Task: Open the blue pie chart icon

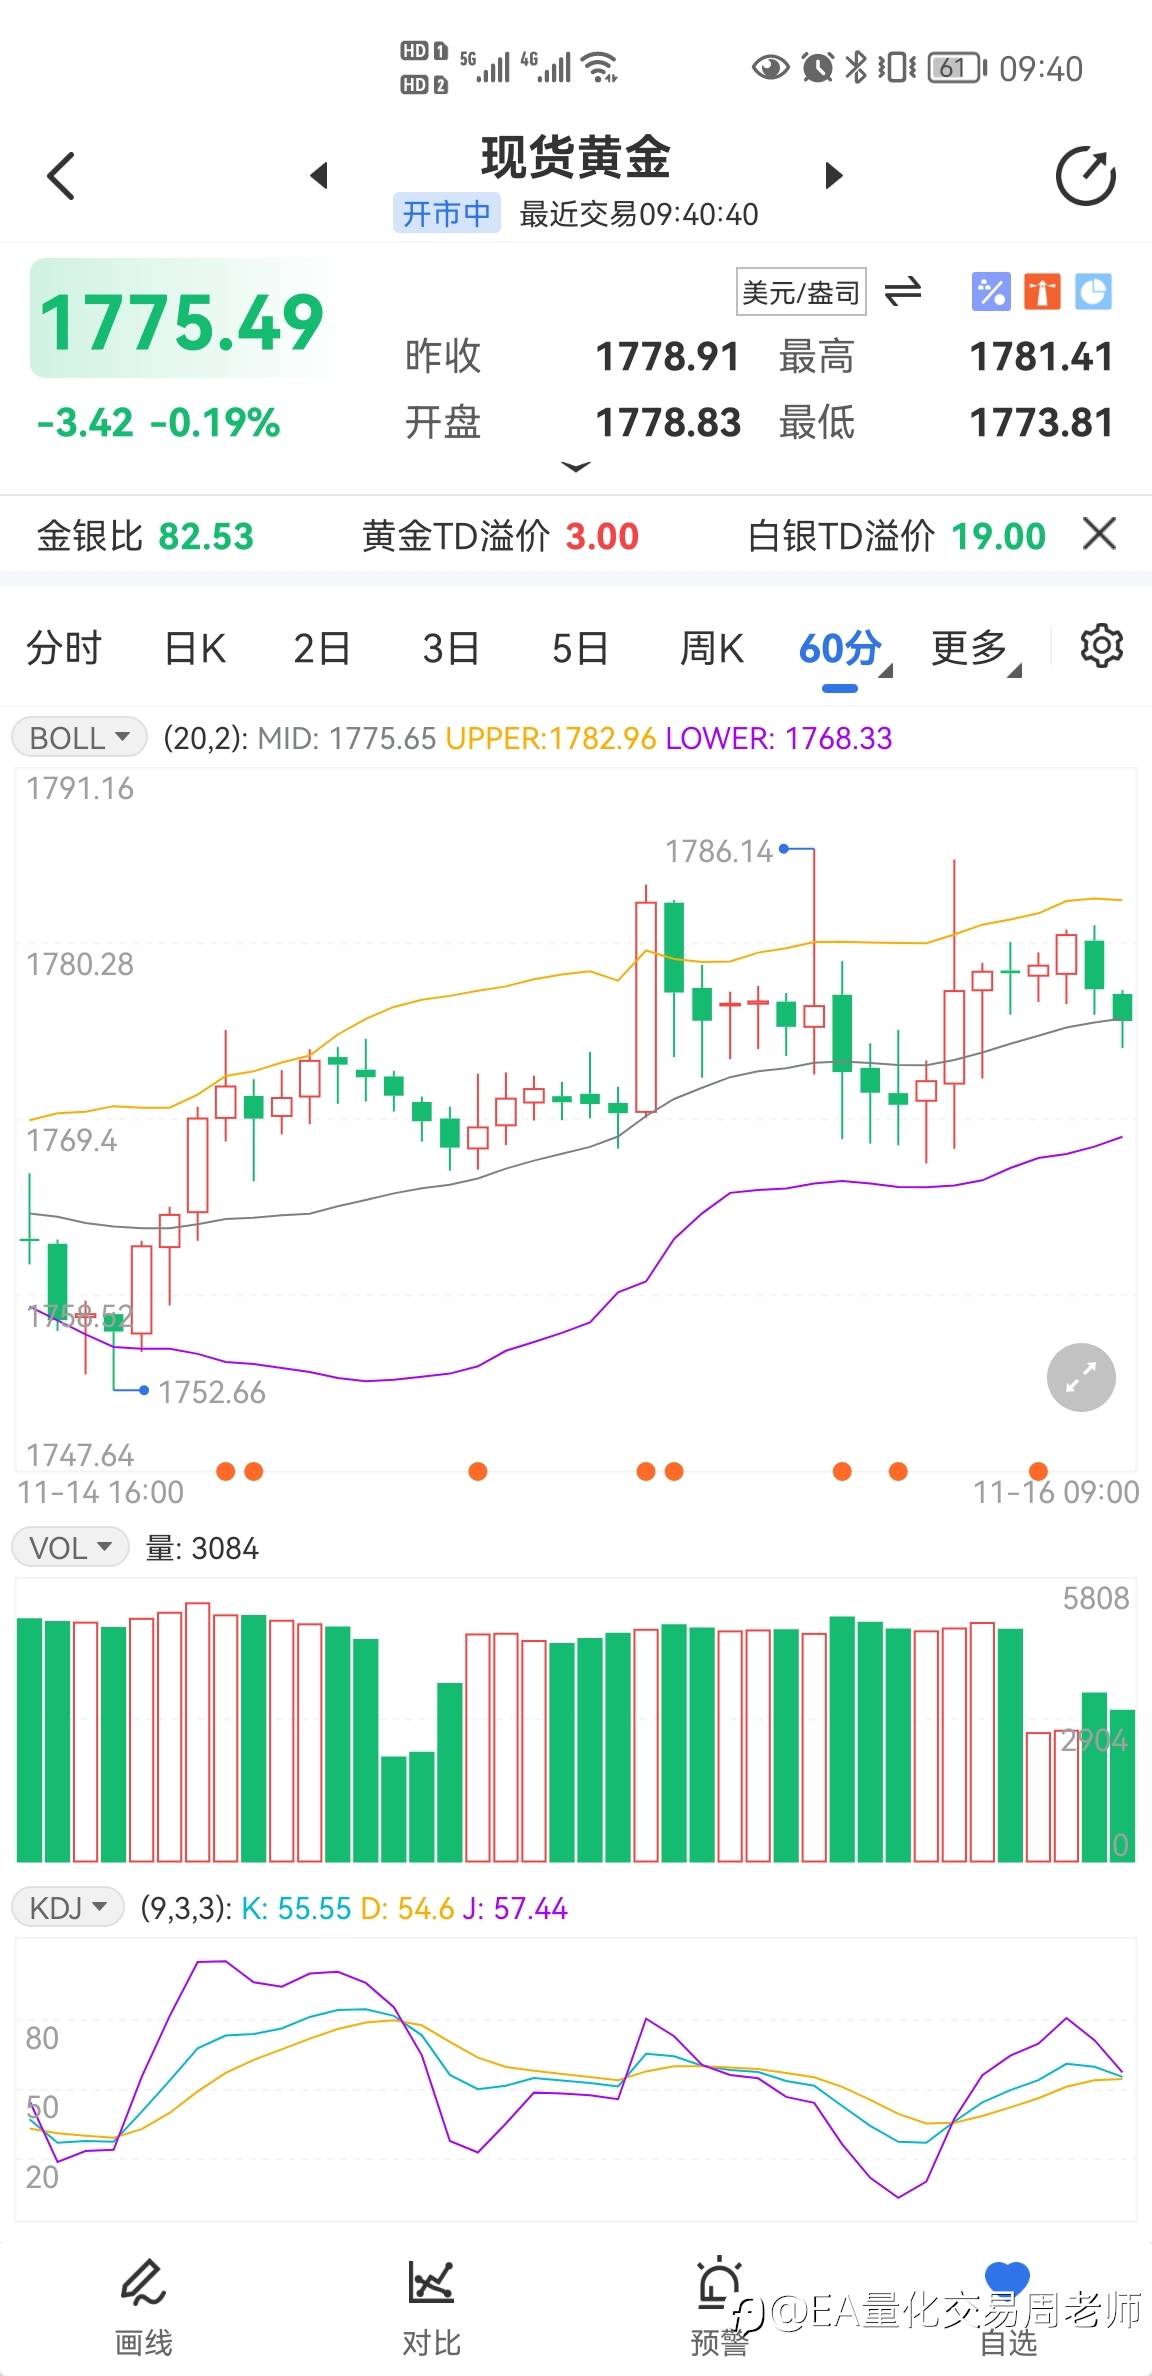Action: click(x=1093, y=292)
